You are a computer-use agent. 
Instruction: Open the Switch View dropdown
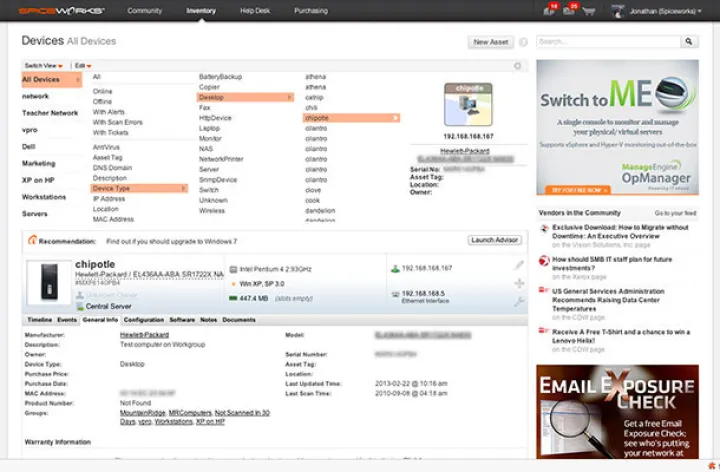click(x=44, y=65)
